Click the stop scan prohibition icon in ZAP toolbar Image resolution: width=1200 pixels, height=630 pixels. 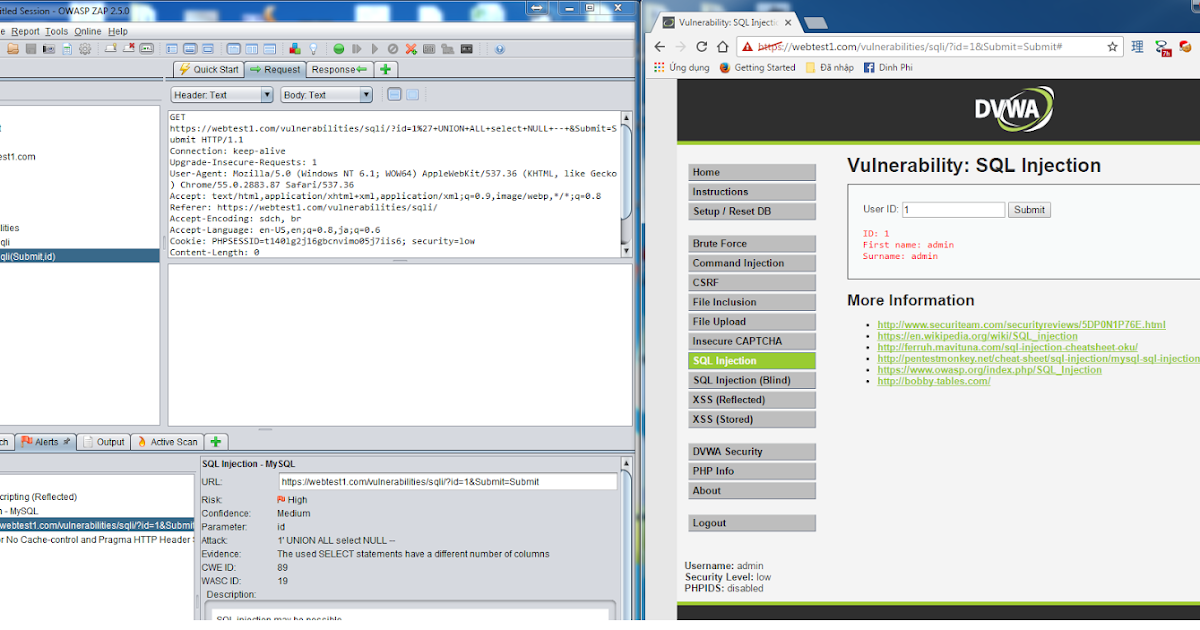point(391,47)
